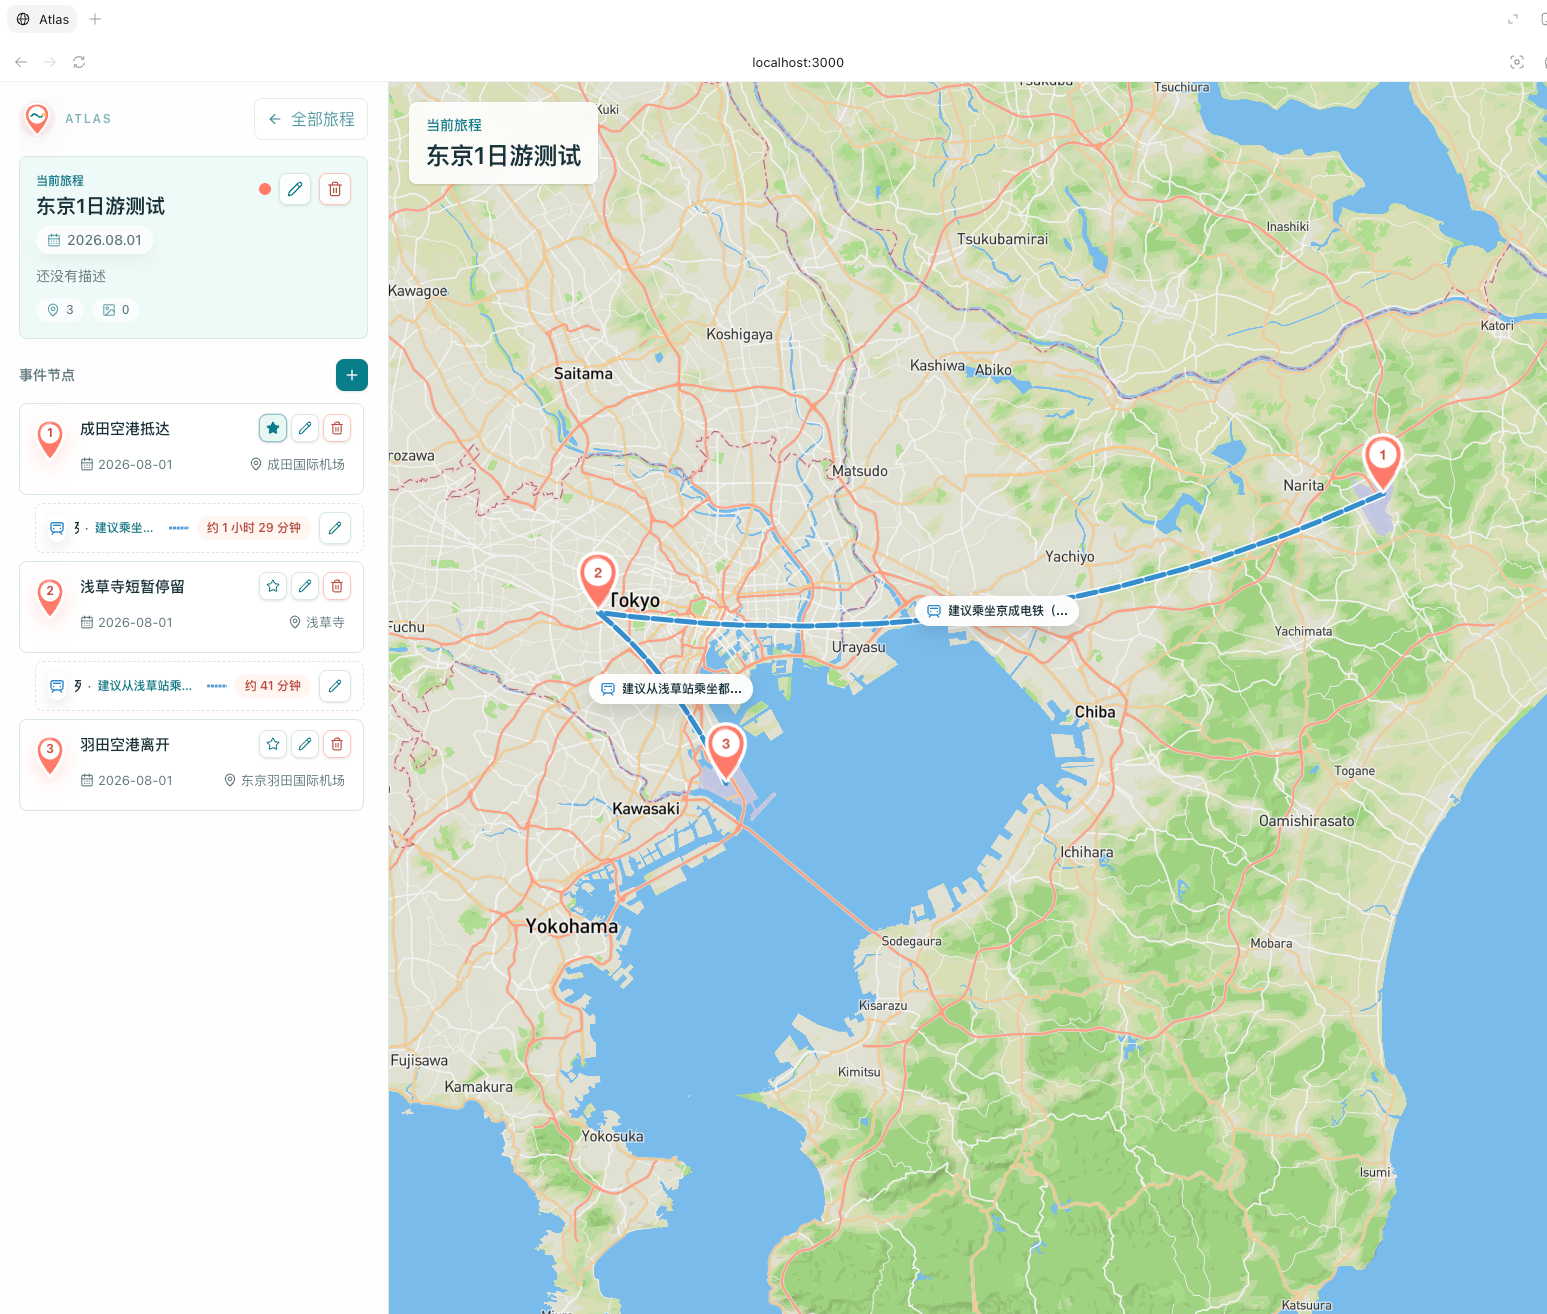Click the screenshot capture icon in toolbar
The height and width of the screenshot is (1314, 1547).
[x=1517, y=62]
